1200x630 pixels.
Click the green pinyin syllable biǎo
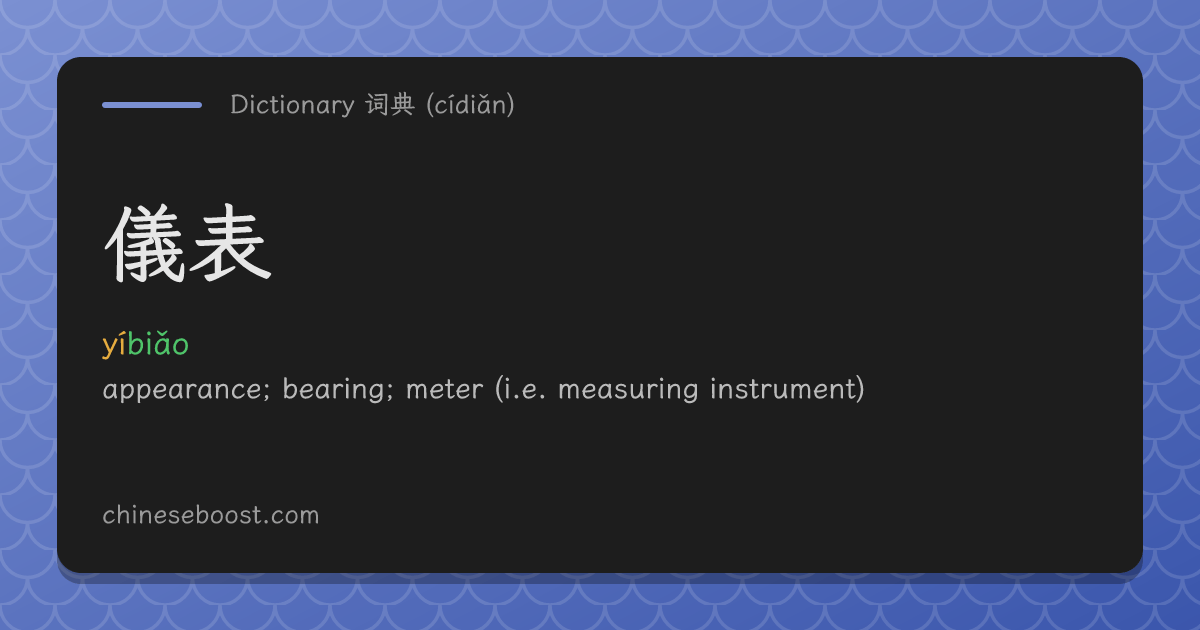click(158, 345)
